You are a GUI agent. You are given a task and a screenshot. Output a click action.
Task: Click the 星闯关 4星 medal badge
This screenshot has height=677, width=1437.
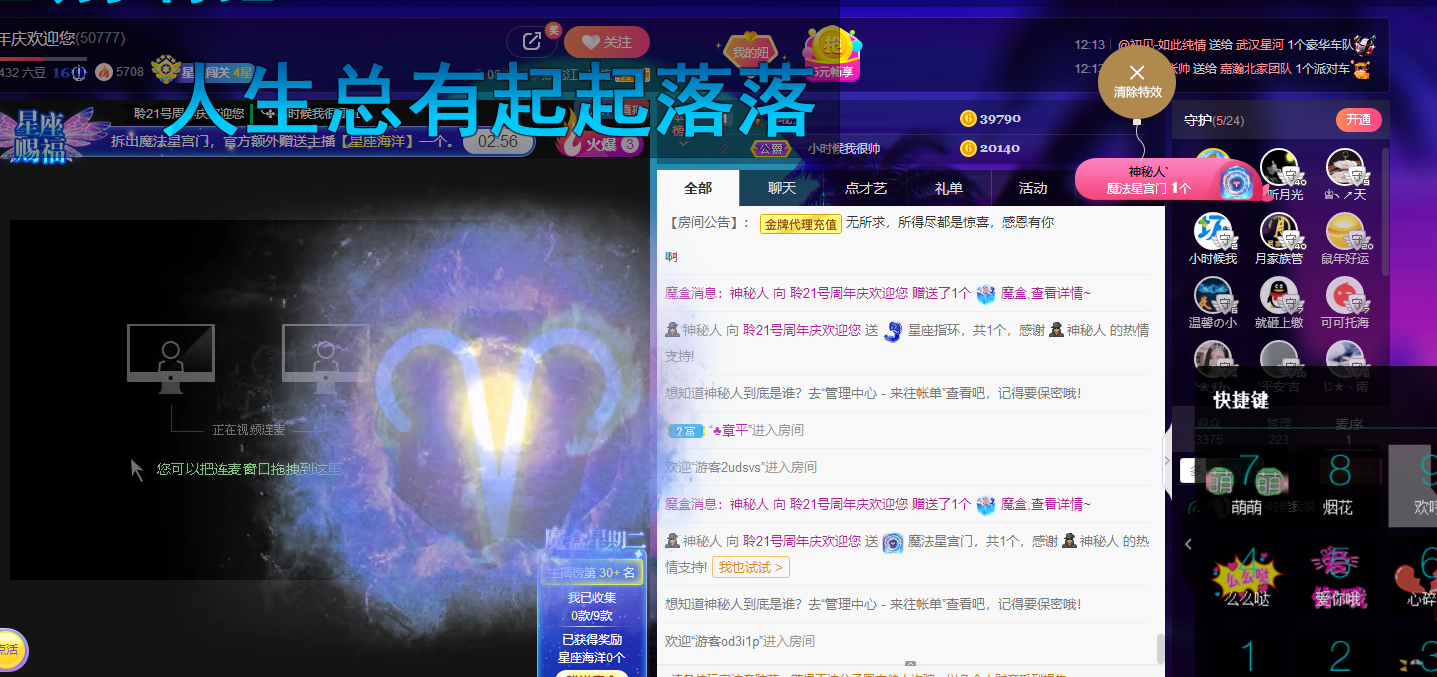click(203, 71)
